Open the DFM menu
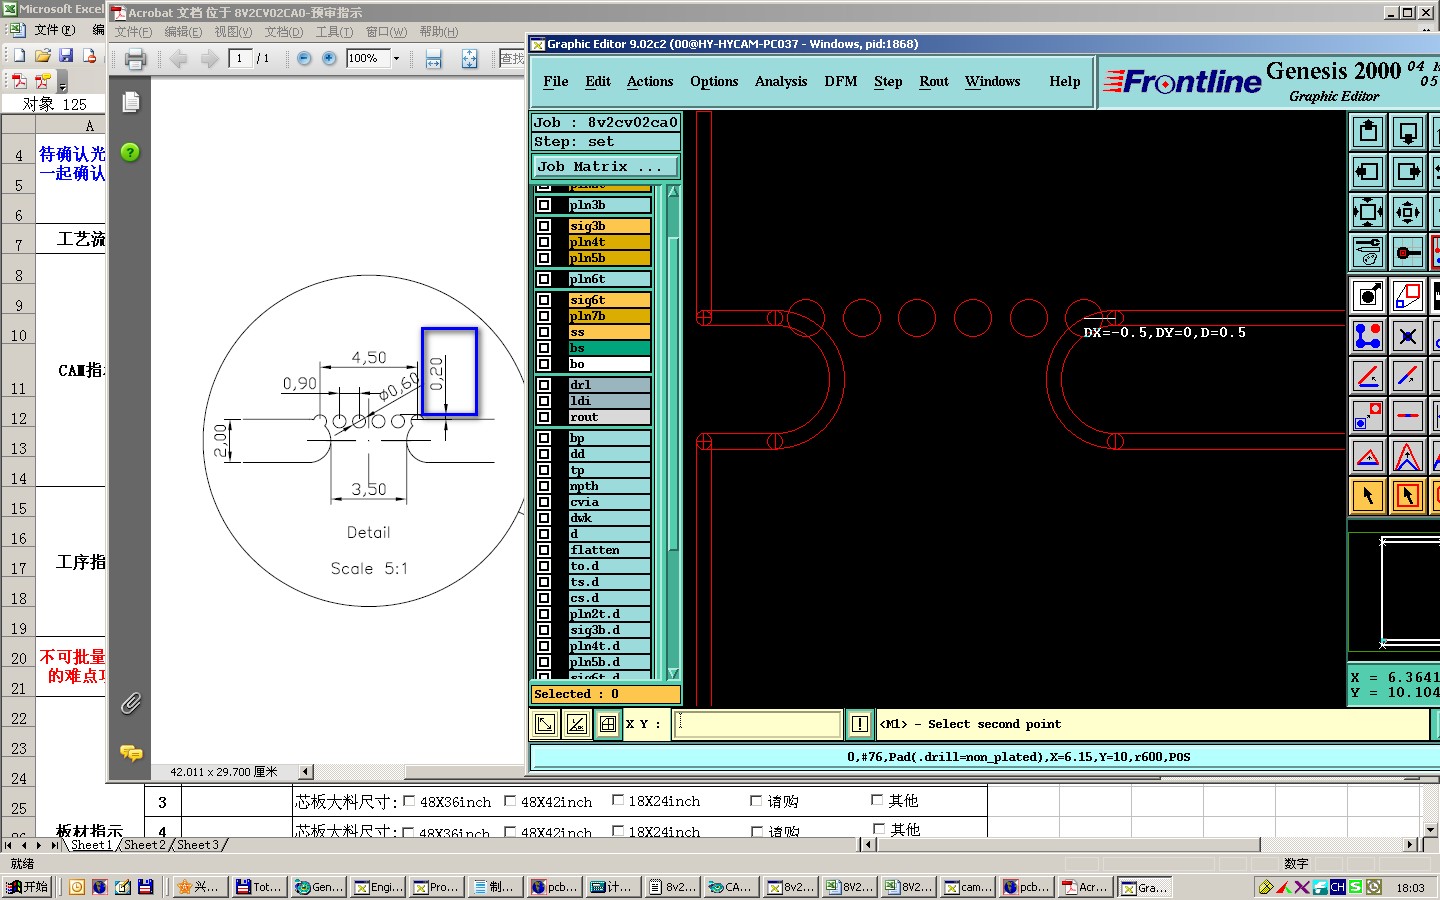Image resolution: width=1440 pixels, height=900 pixels. pos(840,82)
